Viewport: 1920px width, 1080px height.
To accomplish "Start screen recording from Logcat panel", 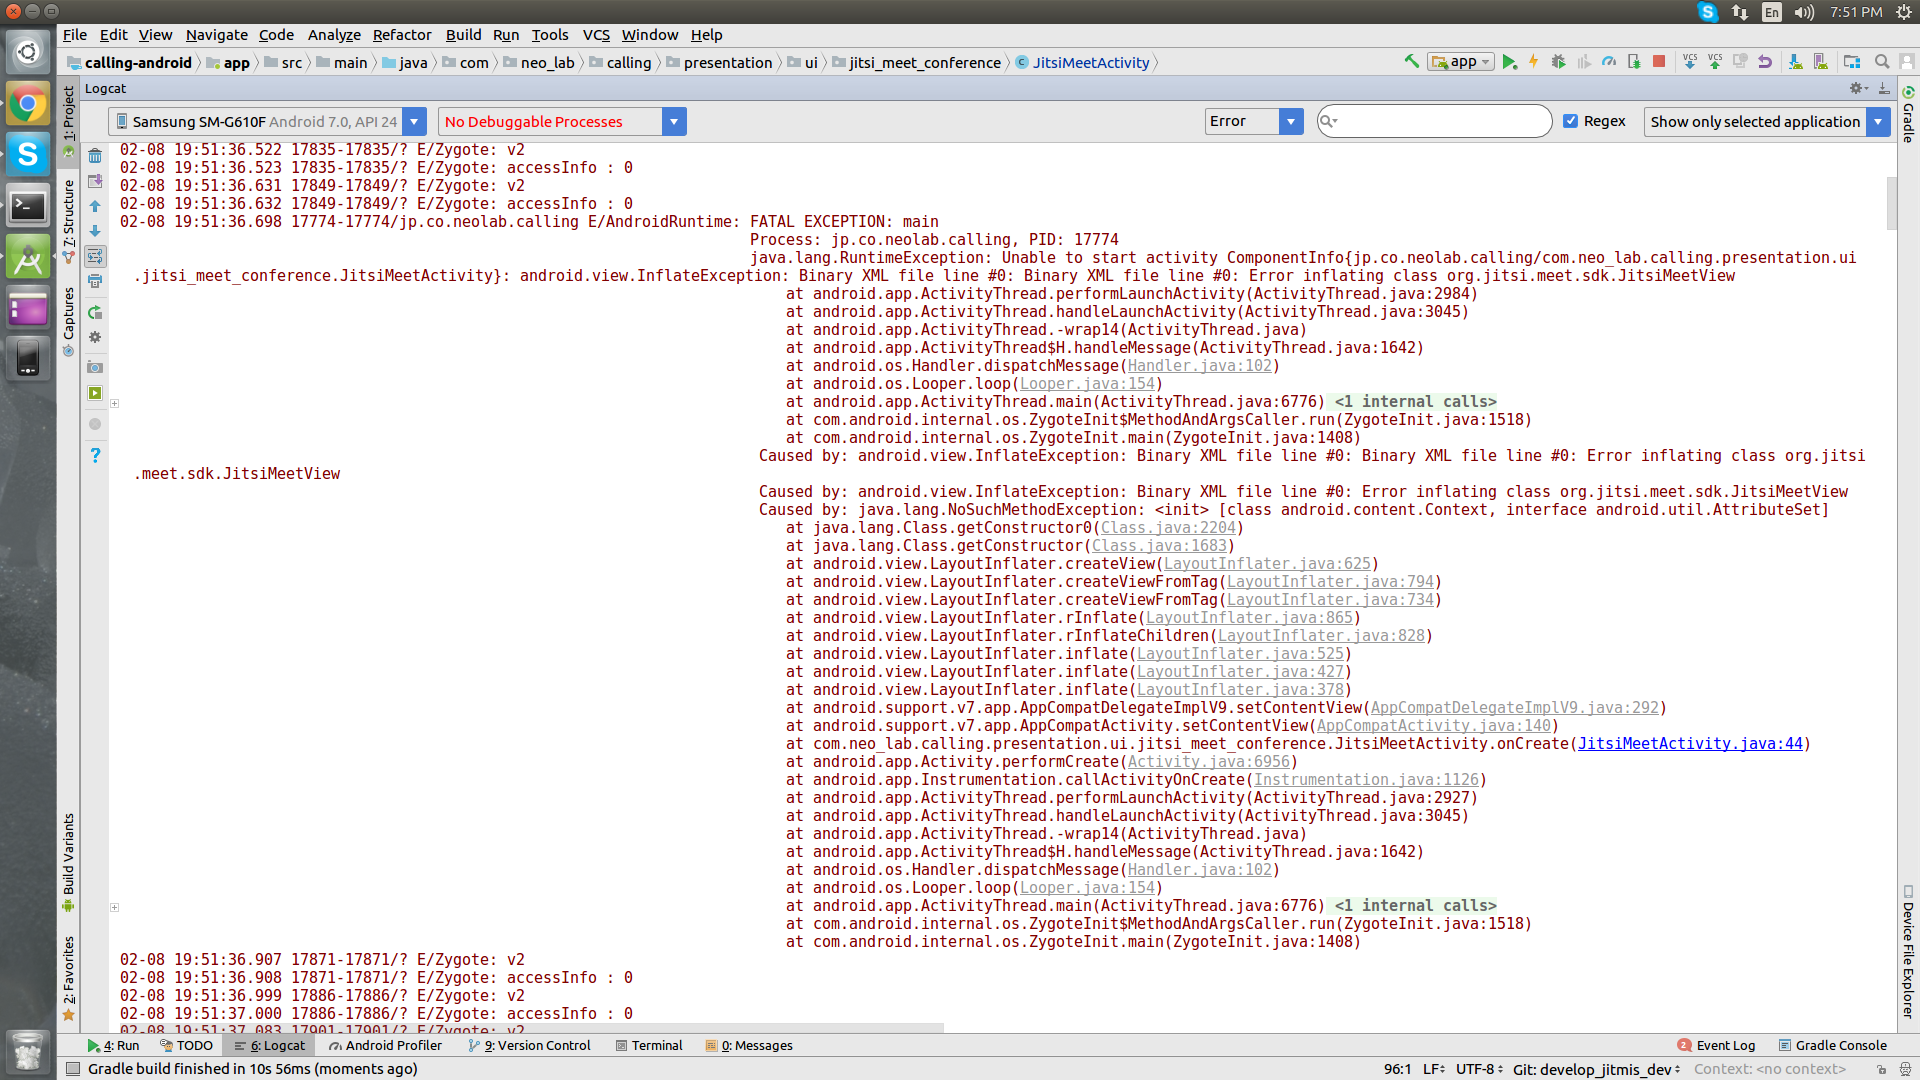I will pos(96,392).
